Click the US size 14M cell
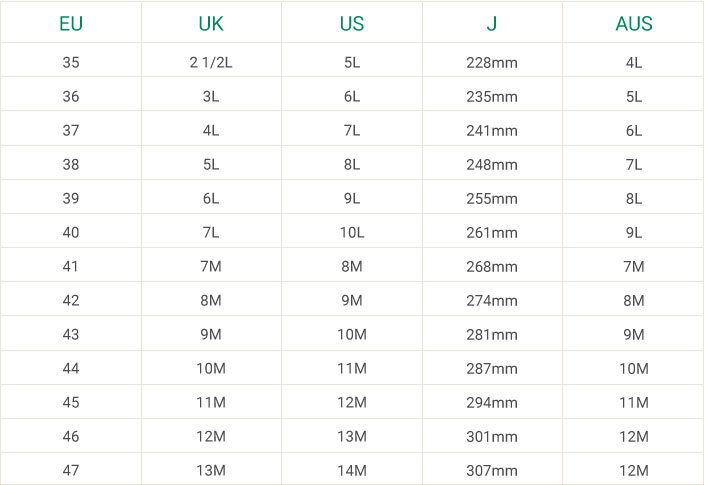This screenshot has width=705, height=485. coord(352,471)
